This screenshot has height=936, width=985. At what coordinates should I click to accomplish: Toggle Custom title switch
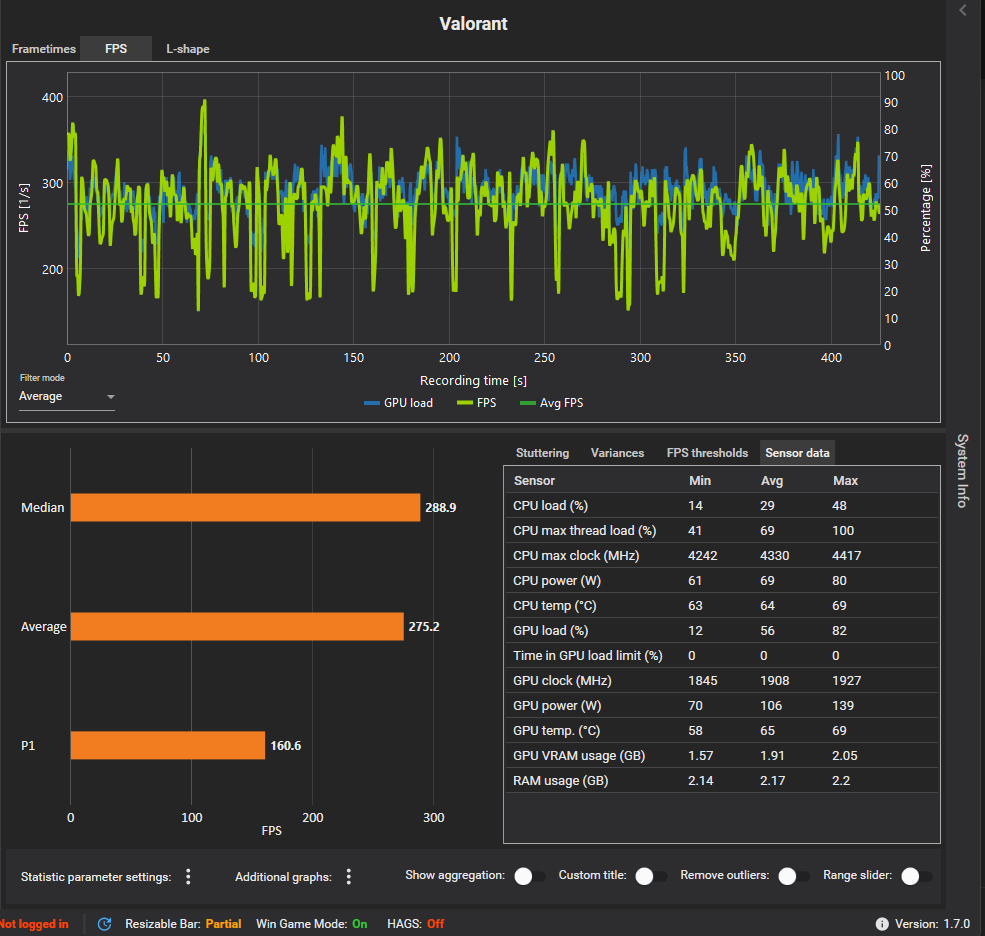click(650, 876)
